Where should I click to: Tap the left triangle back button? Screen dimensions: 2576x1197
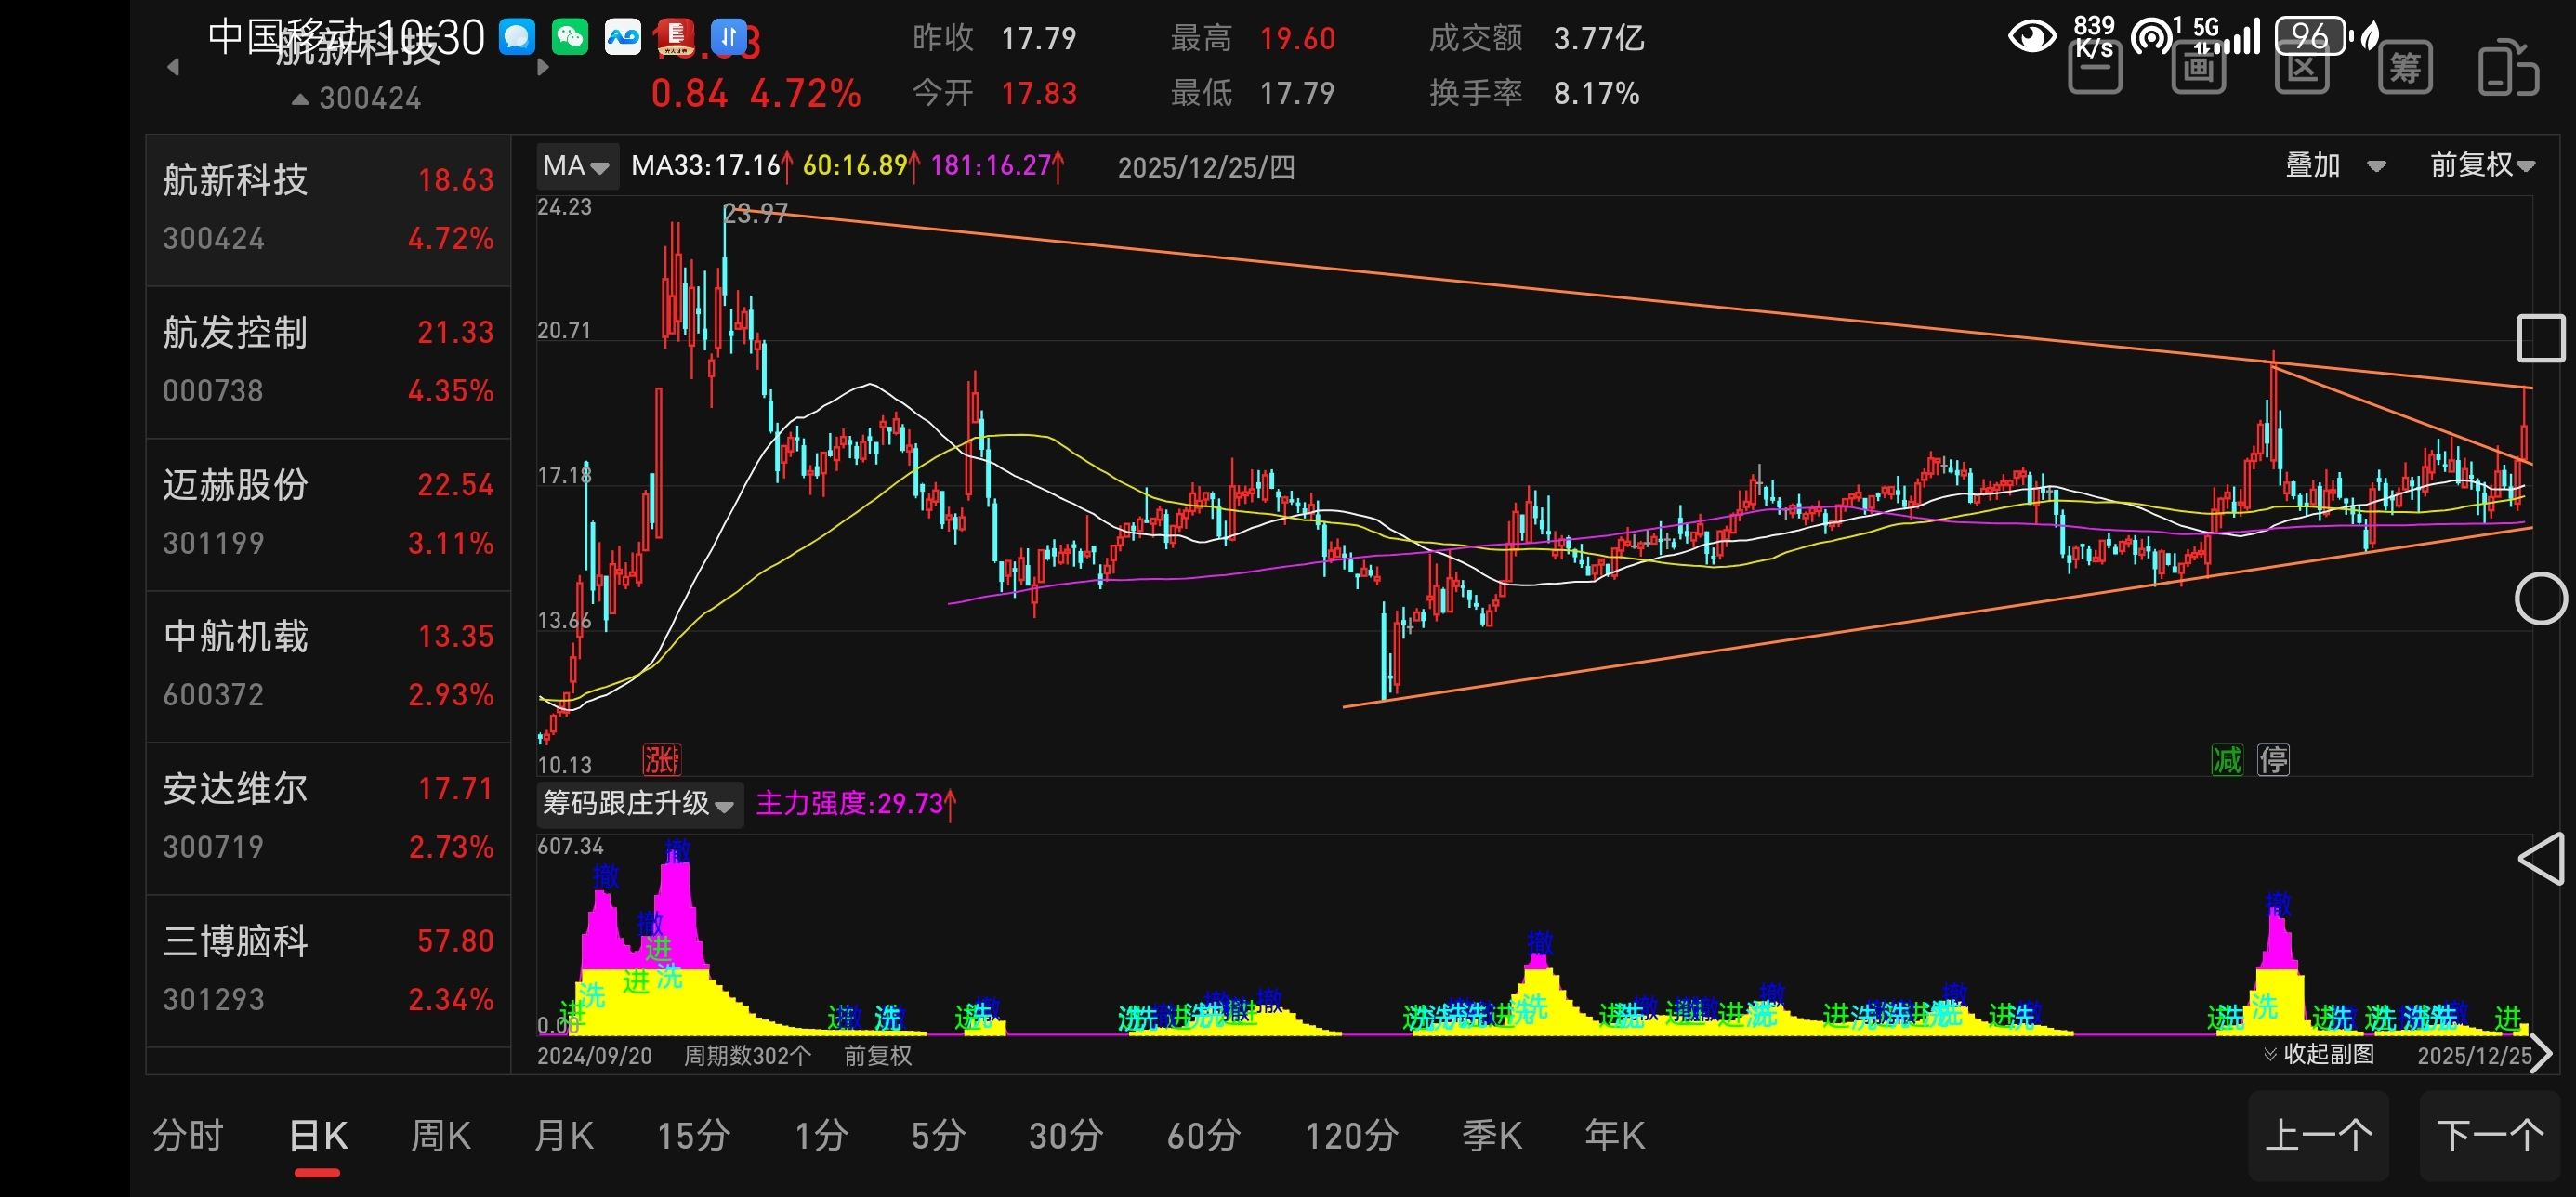(2540, 859)
